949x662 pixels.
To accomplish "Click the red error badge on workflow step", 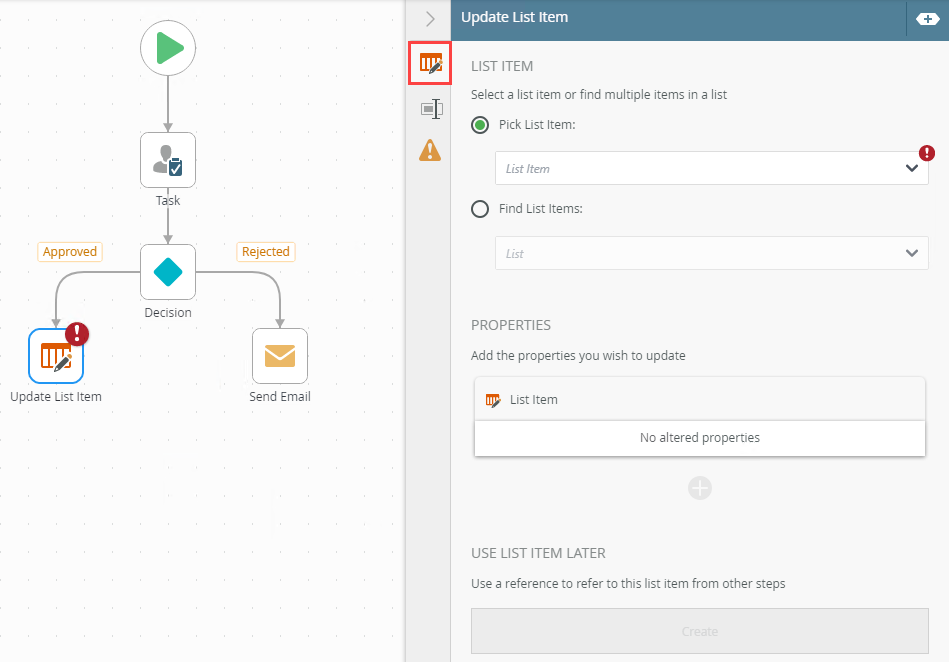I will click(77, 334).
